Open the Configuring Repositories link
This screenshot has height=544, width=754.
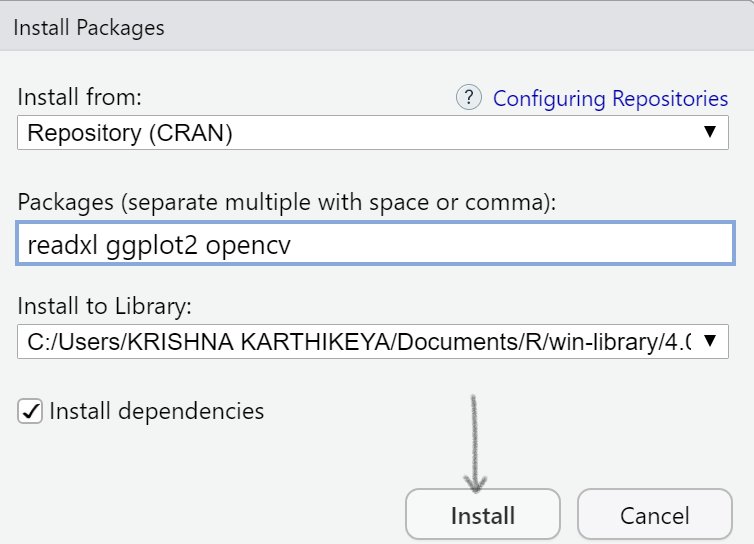610,98
